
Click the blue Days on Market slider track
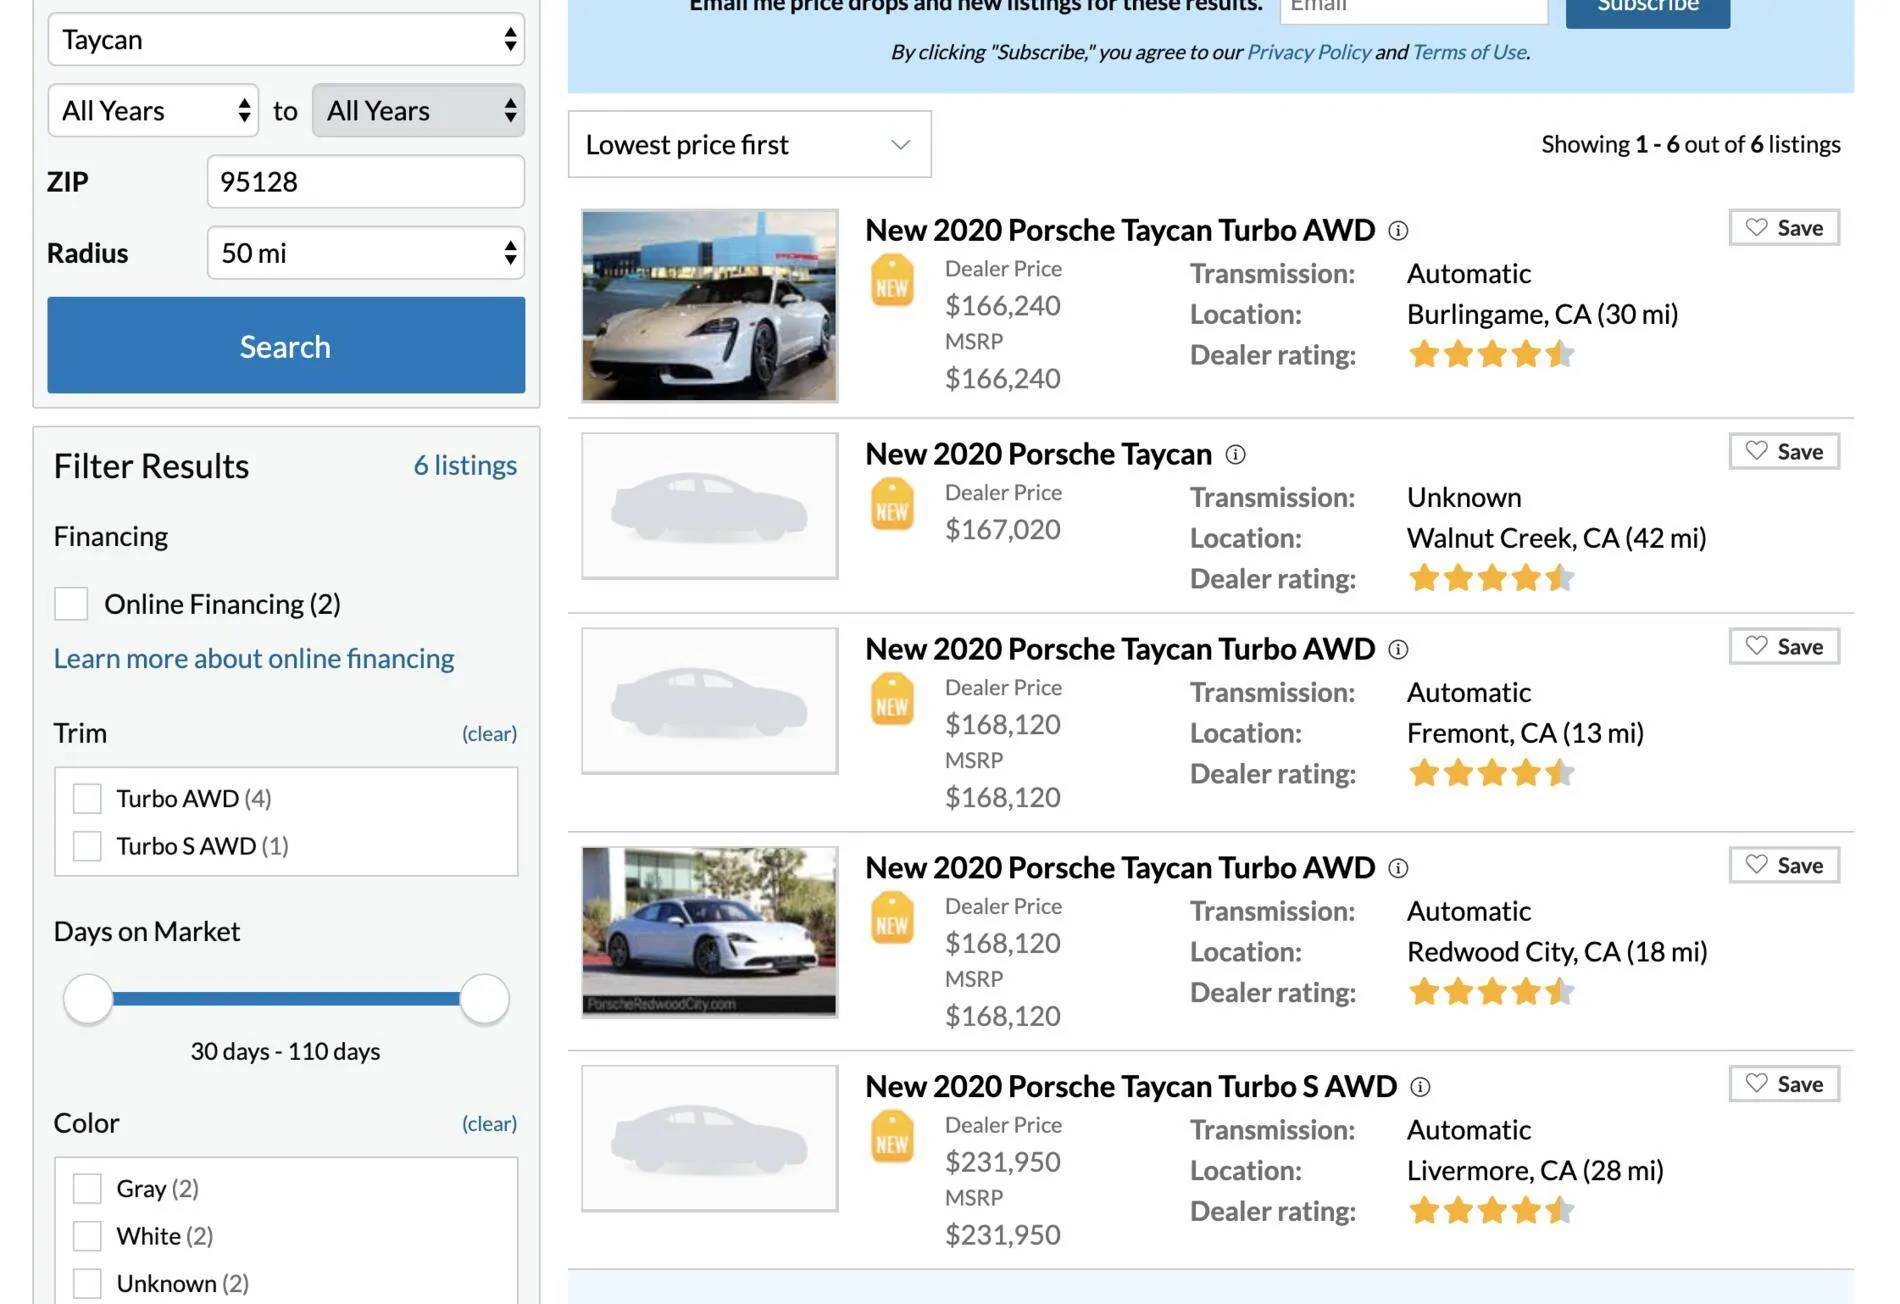286,999
